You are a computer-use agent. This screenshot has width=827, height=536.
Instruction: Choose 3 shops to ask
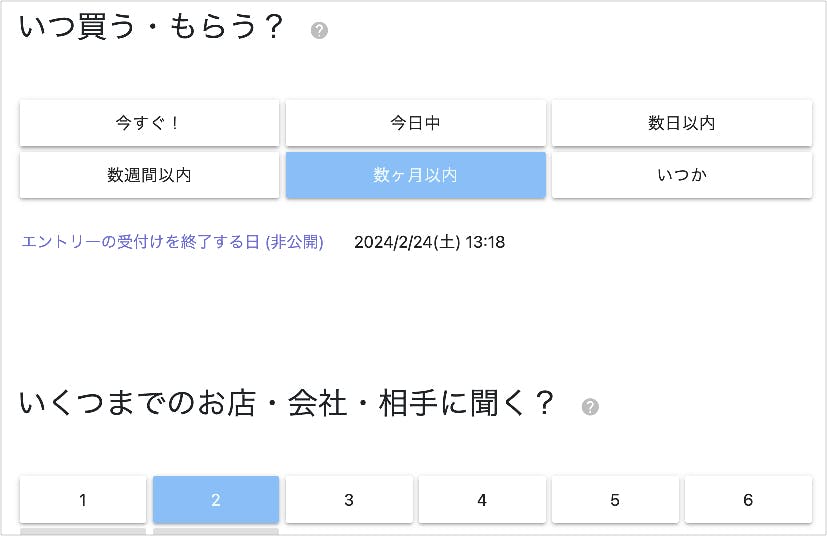tap(349, 499)
